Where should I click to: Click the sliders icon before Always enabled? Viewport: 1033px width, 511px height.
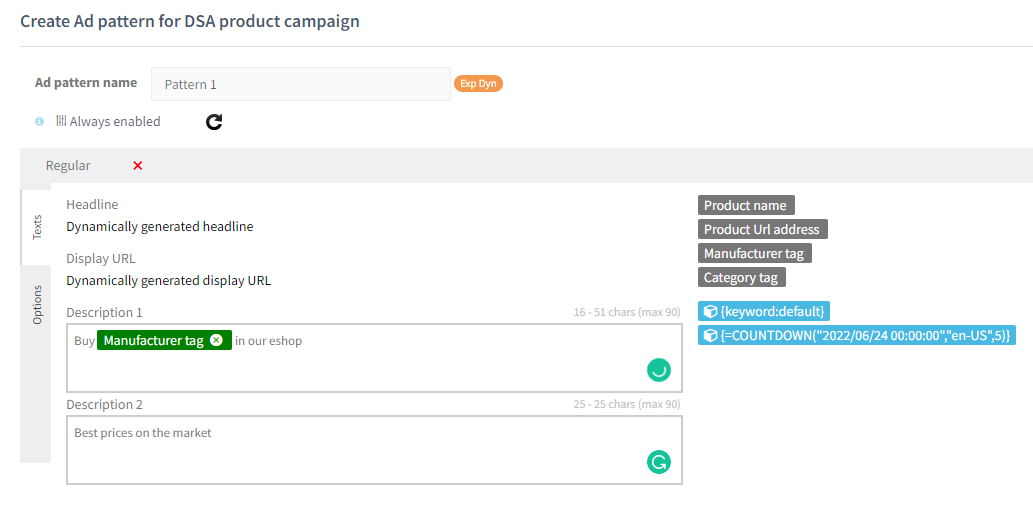(x=61, y=121)
